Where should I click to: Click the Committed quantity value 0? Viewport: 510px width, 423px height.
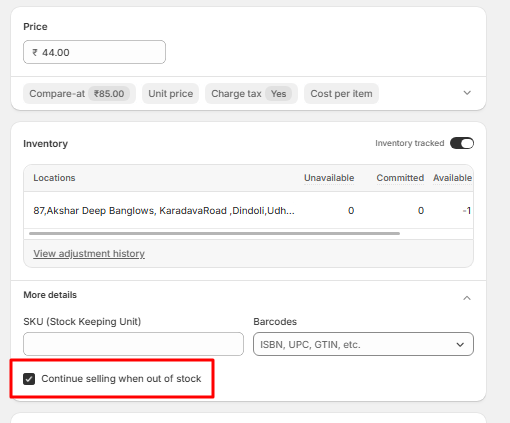[x=421, y=211]
